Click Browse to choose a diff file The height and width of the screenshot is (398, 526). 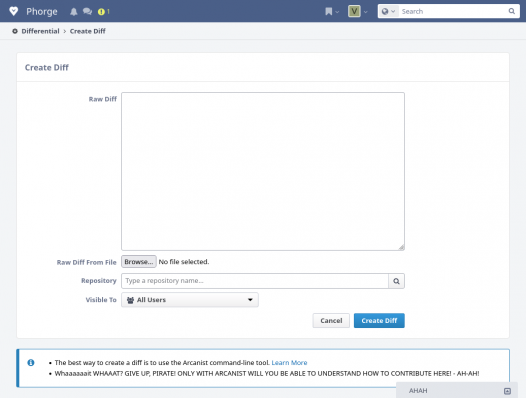(x=139, y=262)
